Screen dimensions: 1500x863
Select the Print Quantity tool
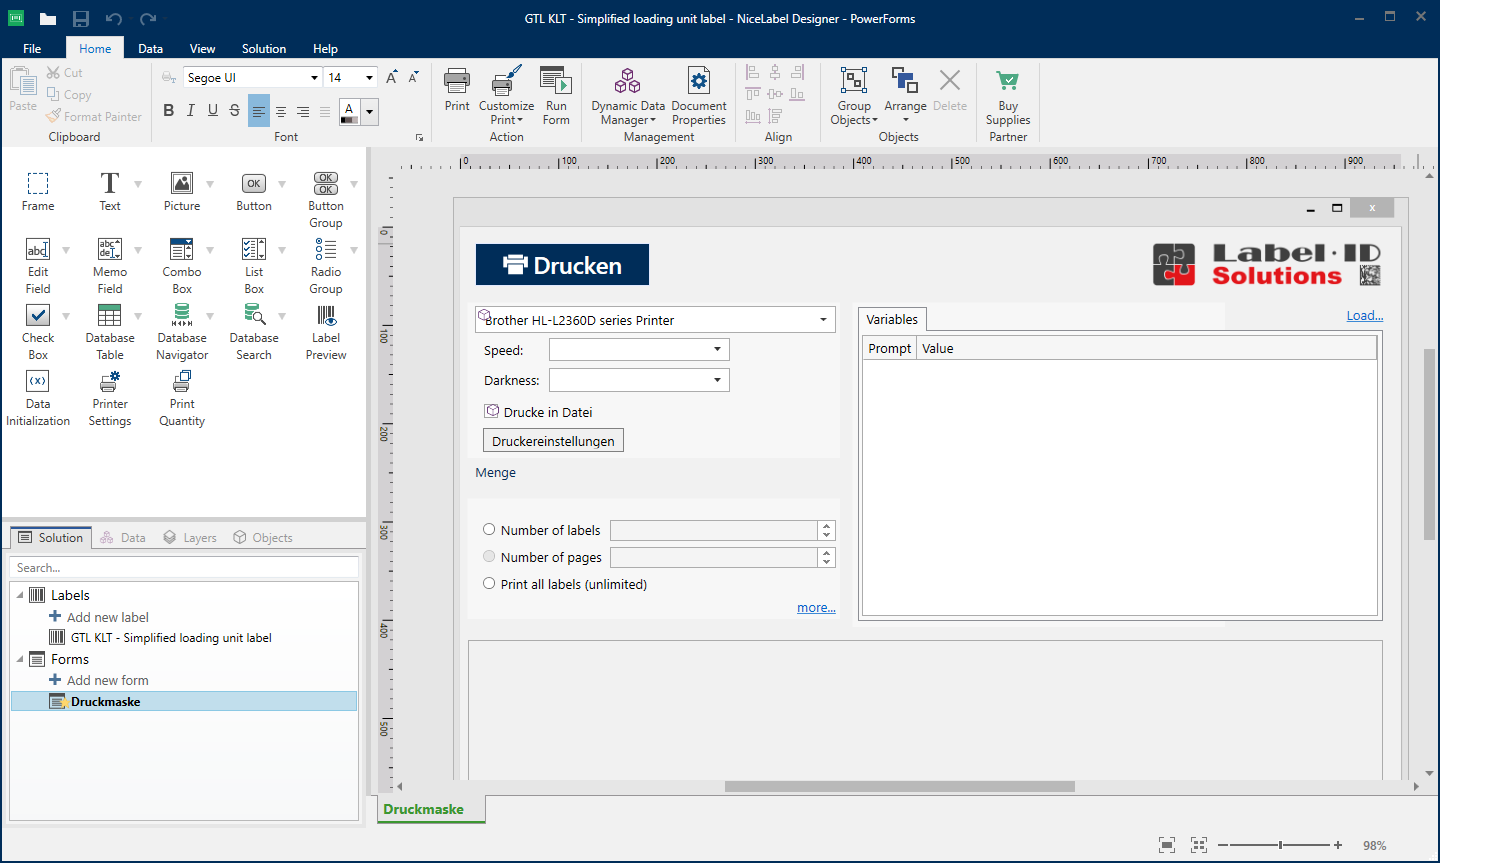tap(182, 398)
